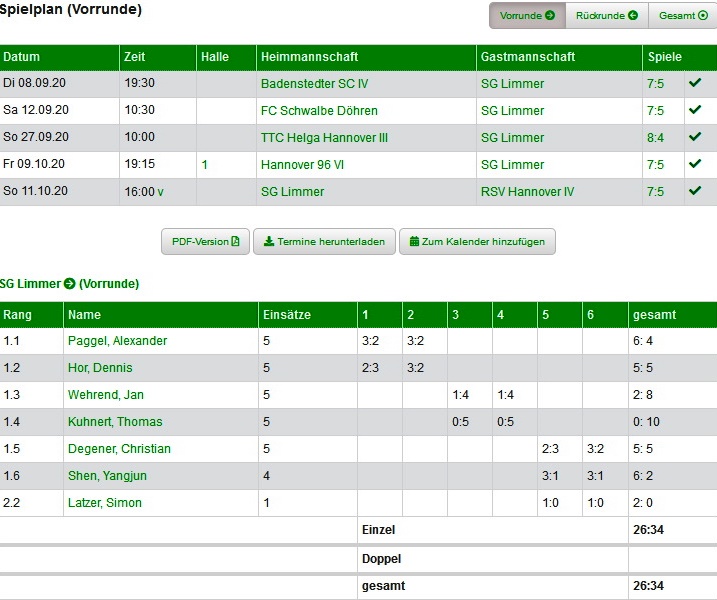The height and width of the screenshot is (600, 717).
Task: Open the Badenstedter SC IV team link
Action: click(x=314, y=84)
